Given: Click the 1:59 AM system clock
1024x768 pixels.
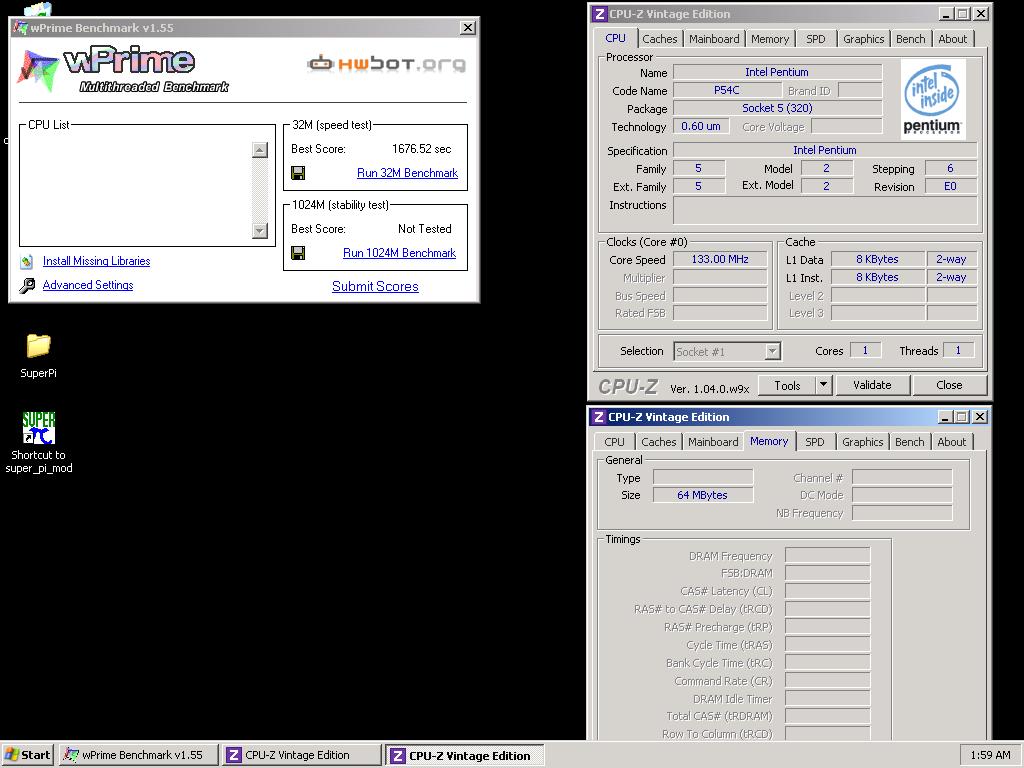Looking at the screenshot, I should (990, 755).
